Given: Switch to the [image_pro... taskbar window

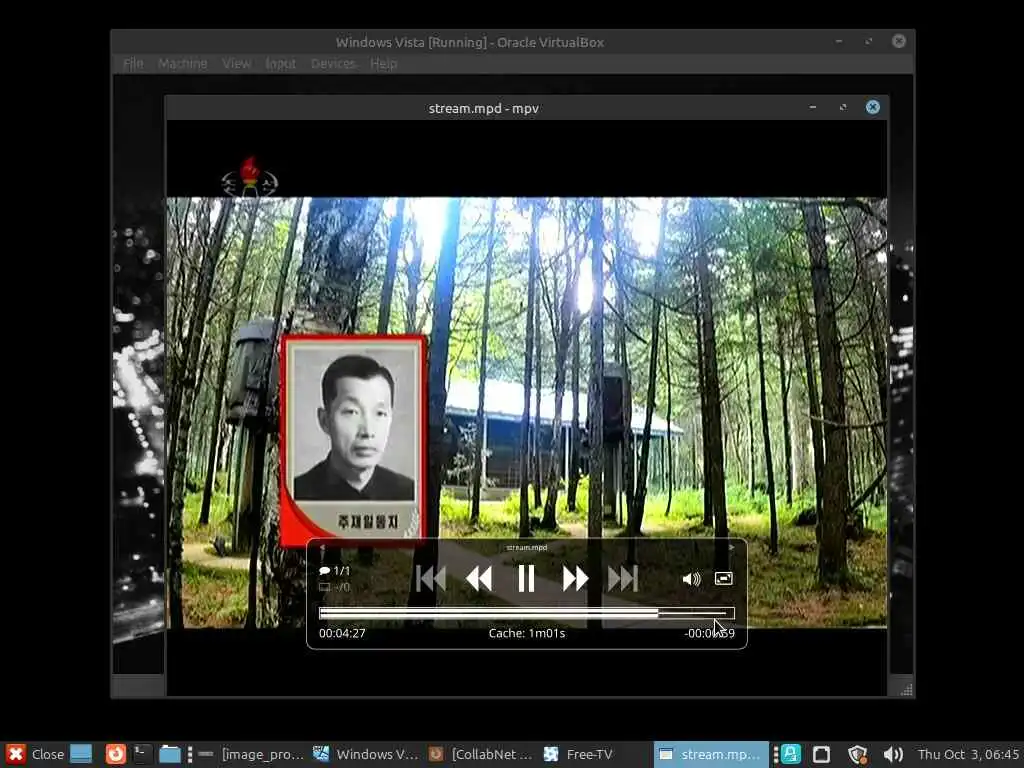Looking at the screenshot, I should (251, 754).
